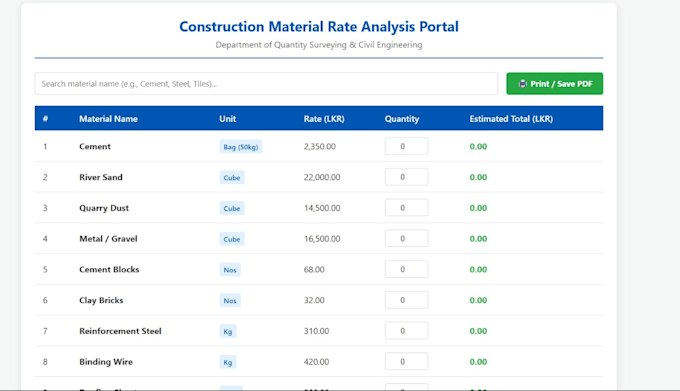680x391 pixels.
Task: Click the printer icon in Print button
Action: [523, 84]
